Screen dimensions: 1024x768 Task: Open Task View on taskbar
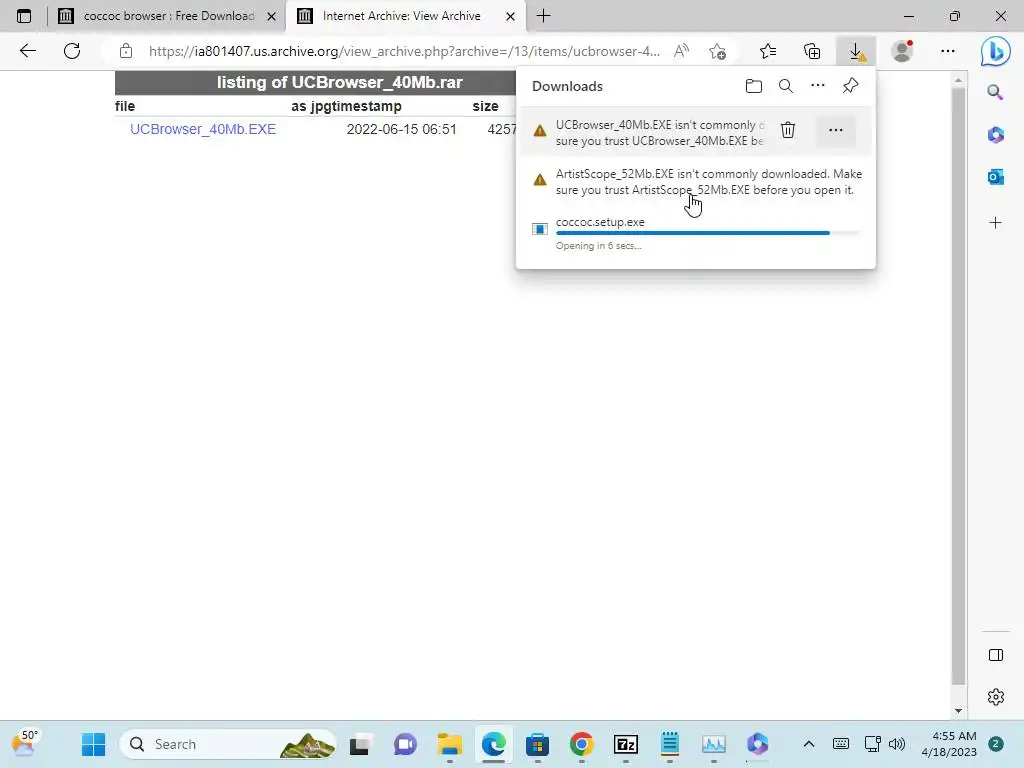point(360,744)
